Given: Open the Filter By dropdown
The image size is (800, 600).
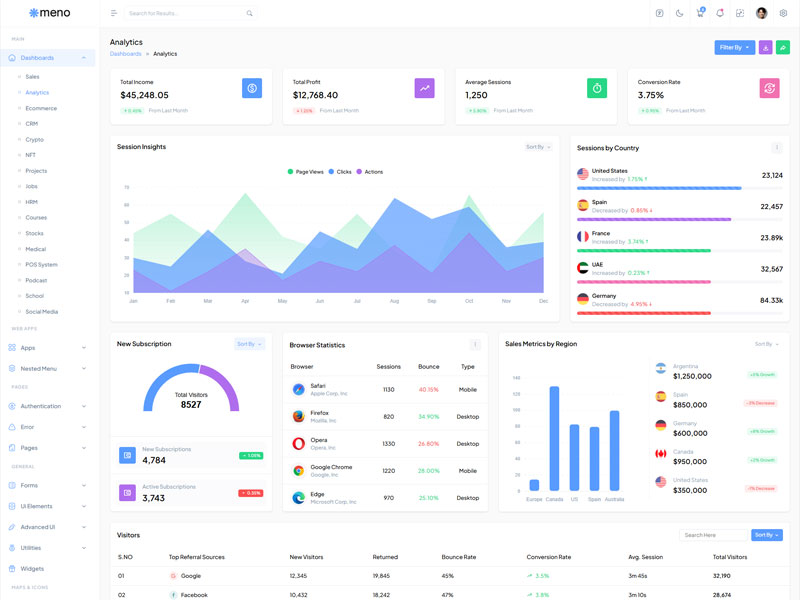Looking at the screenshot, I should point(734,47).
